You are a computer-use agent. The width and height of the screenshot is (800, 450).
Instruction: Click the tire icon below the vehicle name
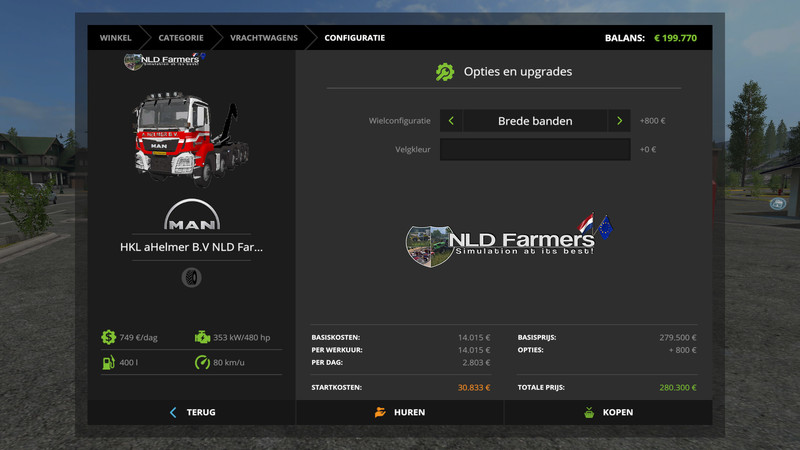click(x=192, y=277)
